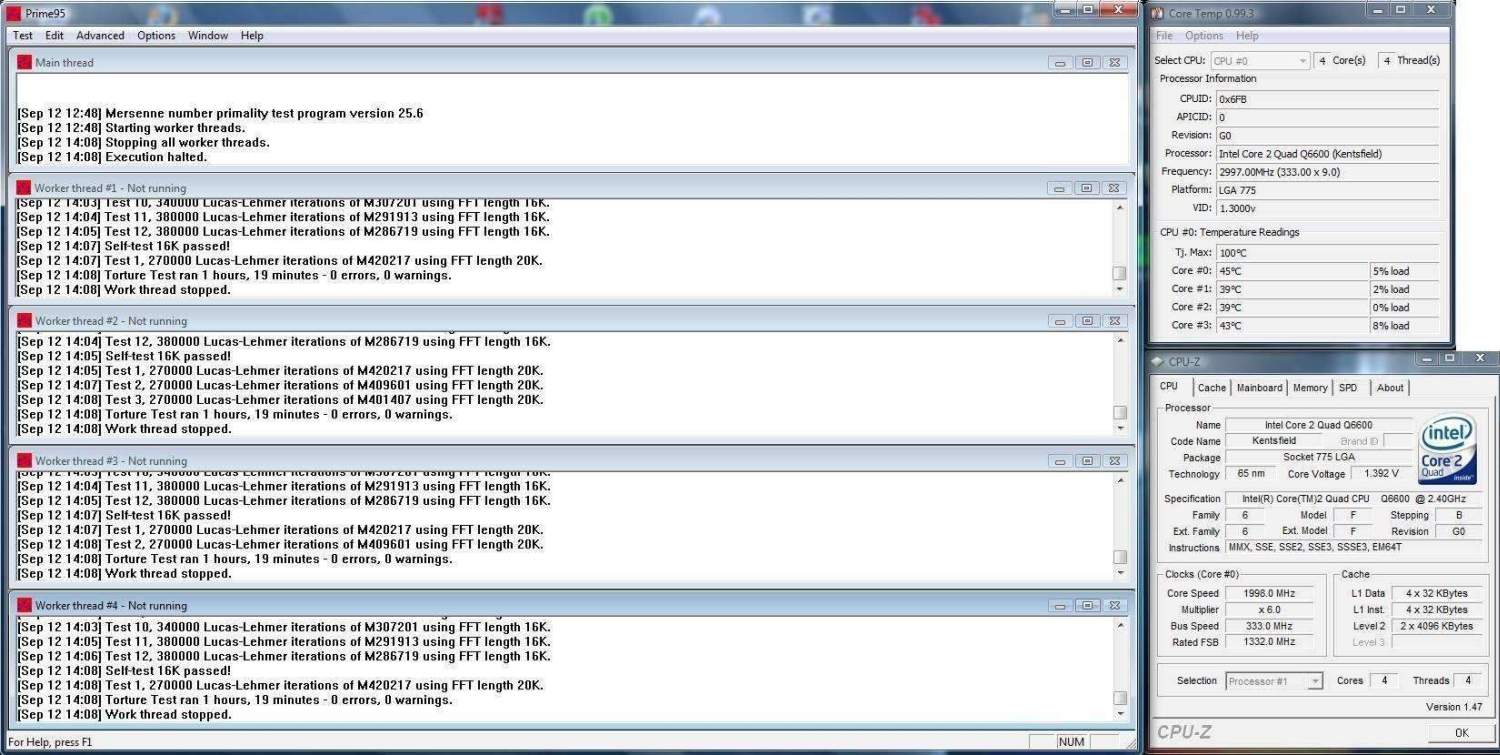Switch to Cache tab in CPU-Z
1500x755 pixels.
point(1212,388)
